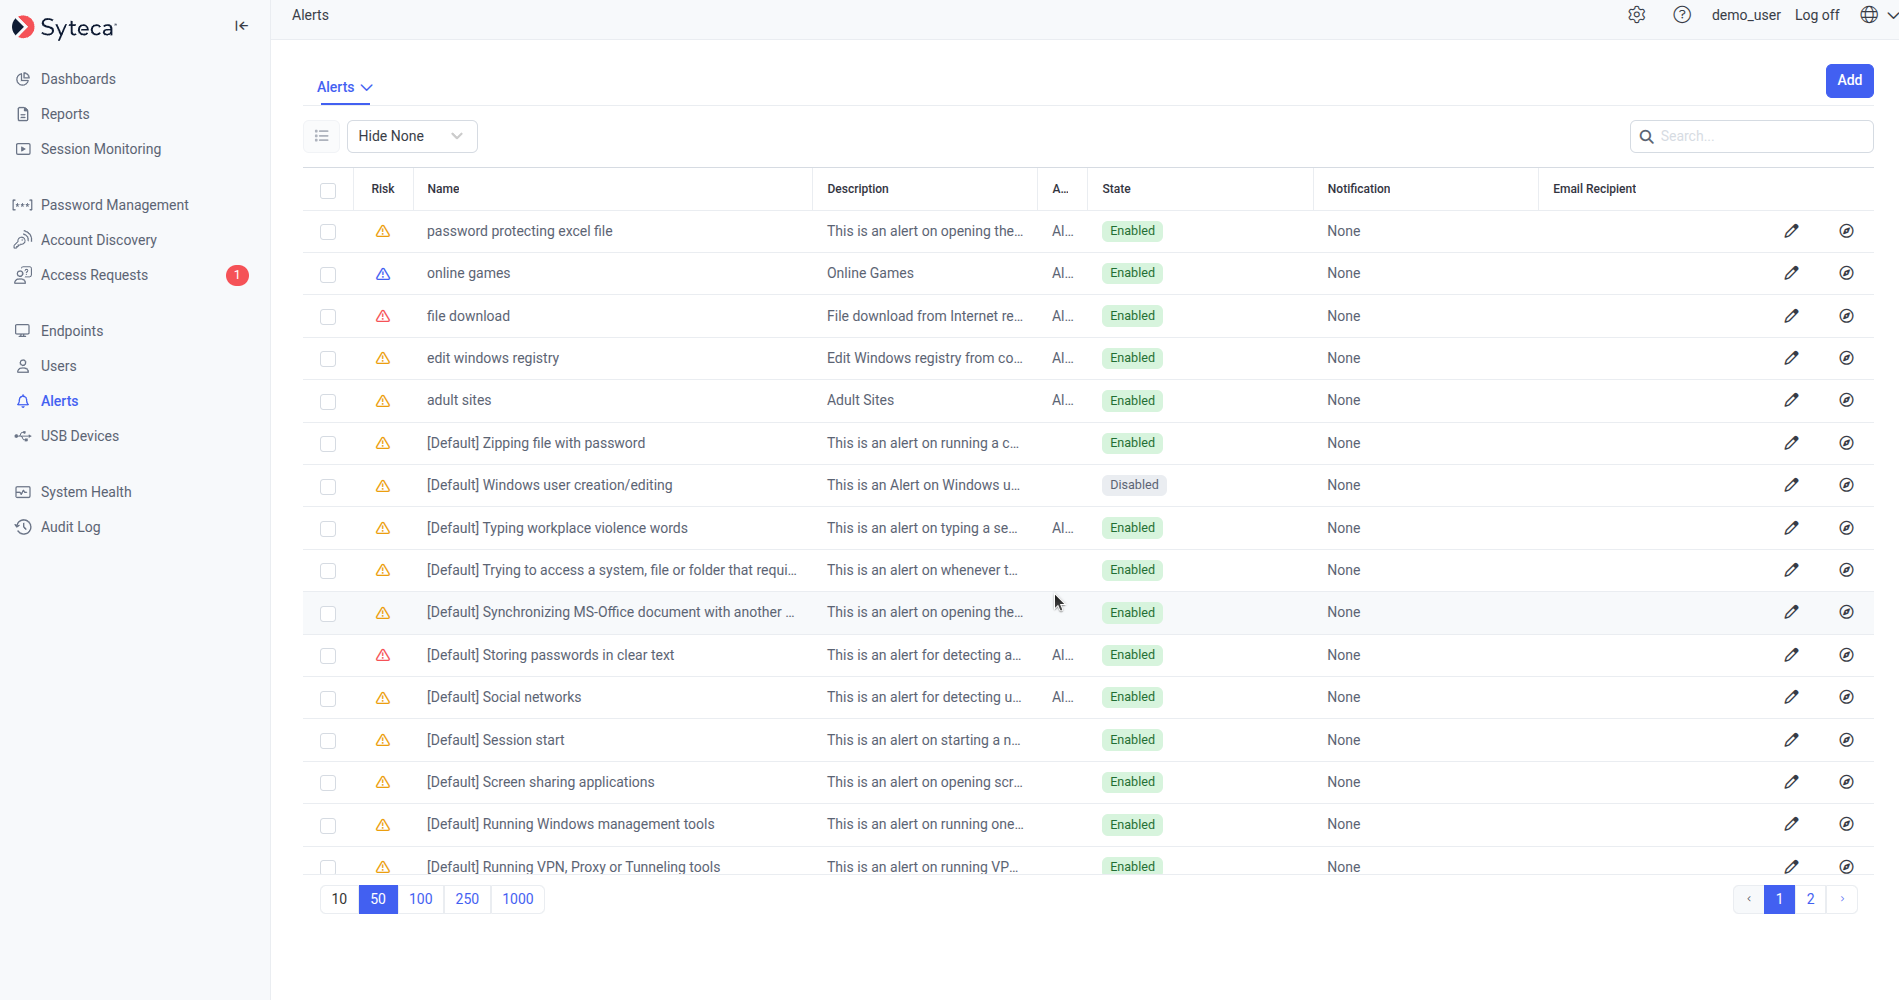The image size is (1899, 1000).
Task: Check the 'online games' row checkbox
Action: (328, 274)
